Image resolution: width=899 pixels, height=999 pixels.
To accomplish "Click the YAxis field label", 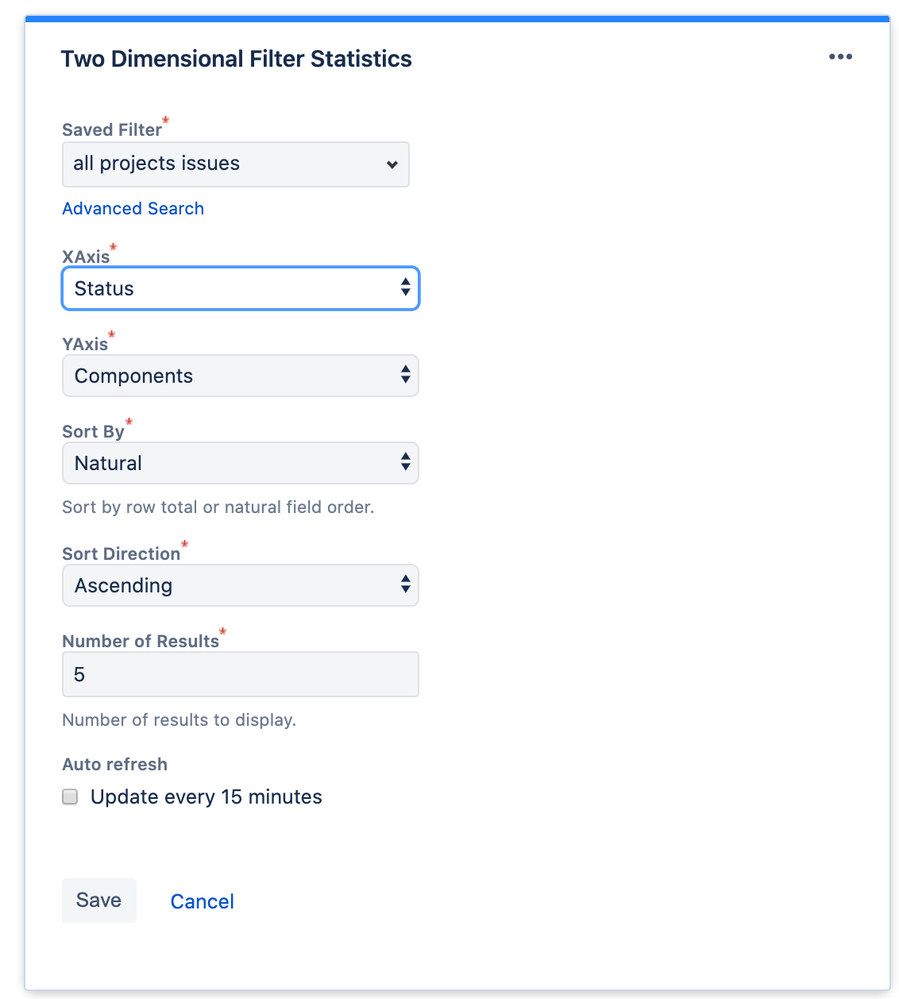I will (x=85, y=344).
